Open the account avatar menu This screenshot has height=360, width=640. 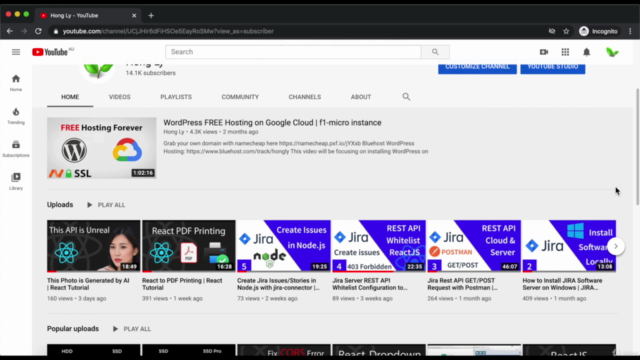coord(612,52)
